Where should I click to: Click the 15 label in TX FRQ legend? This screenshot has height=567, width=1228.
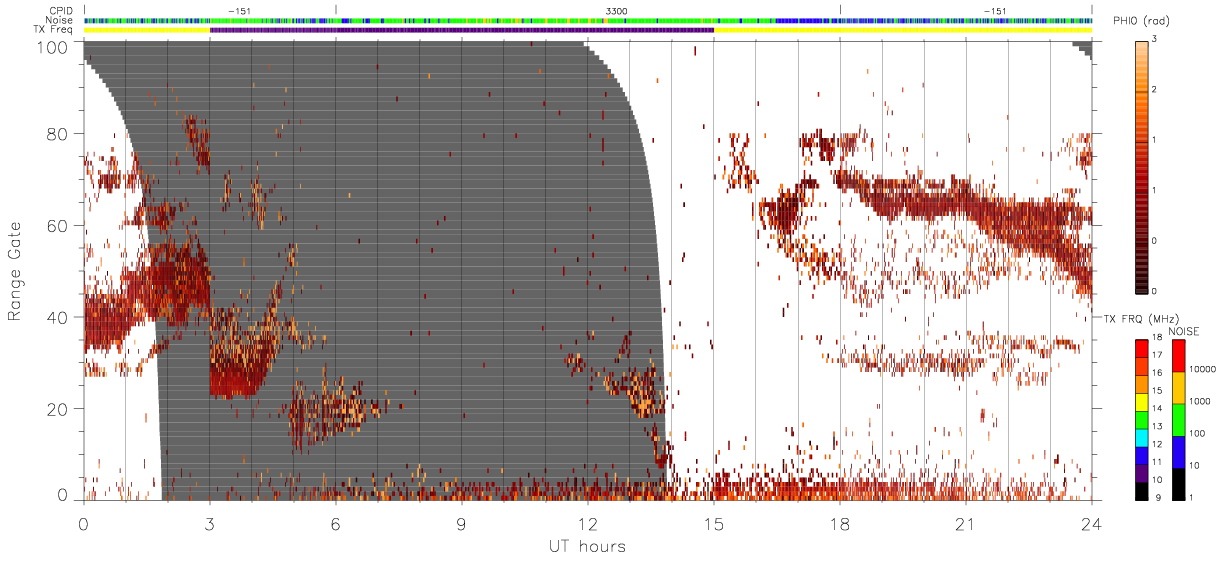click(1158, 391)
